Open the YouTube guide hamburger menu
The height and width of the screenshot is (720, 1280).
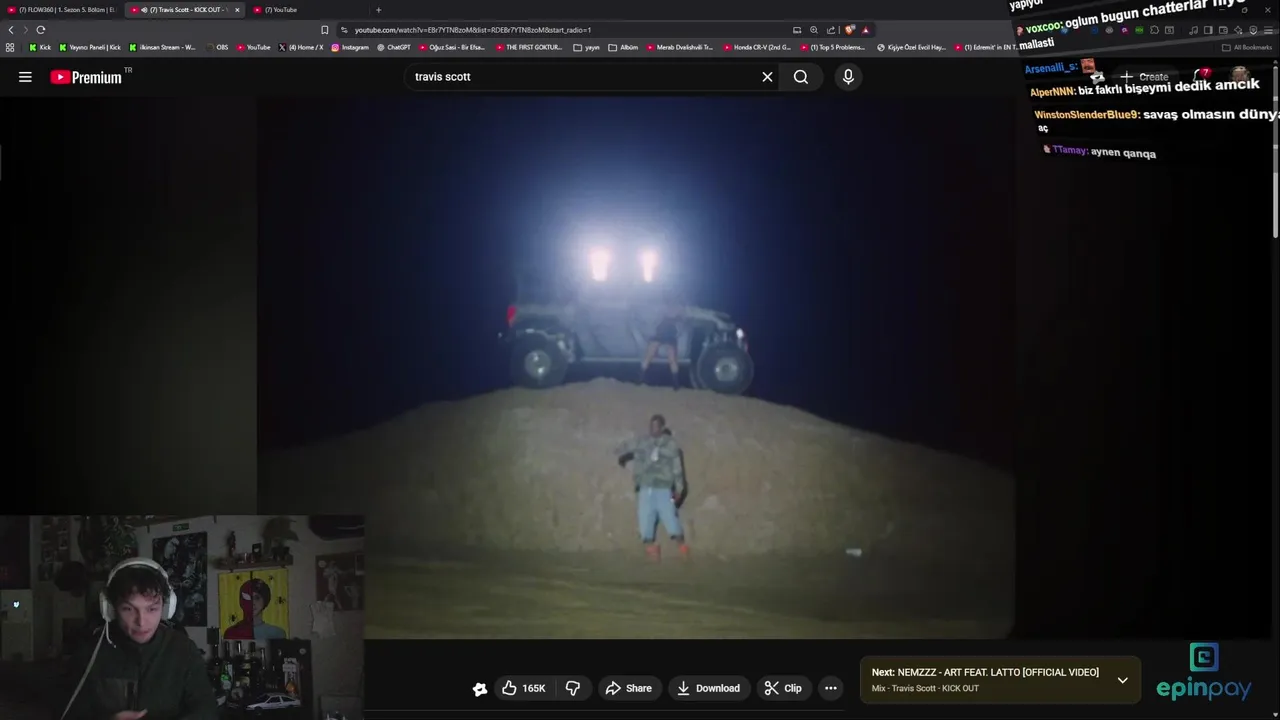(x=25, y=77)
